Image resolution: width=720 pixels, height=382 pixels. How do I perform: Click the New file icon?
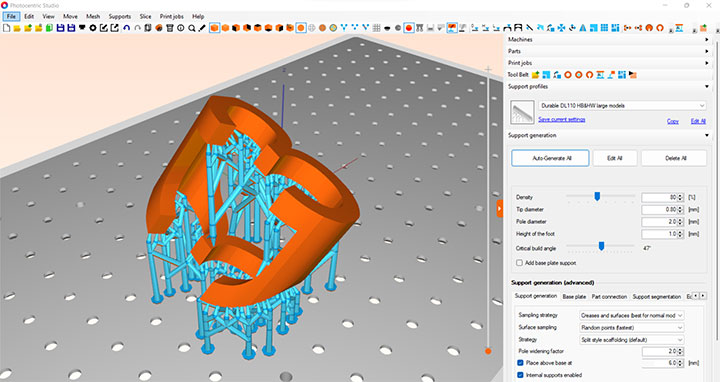6,28
